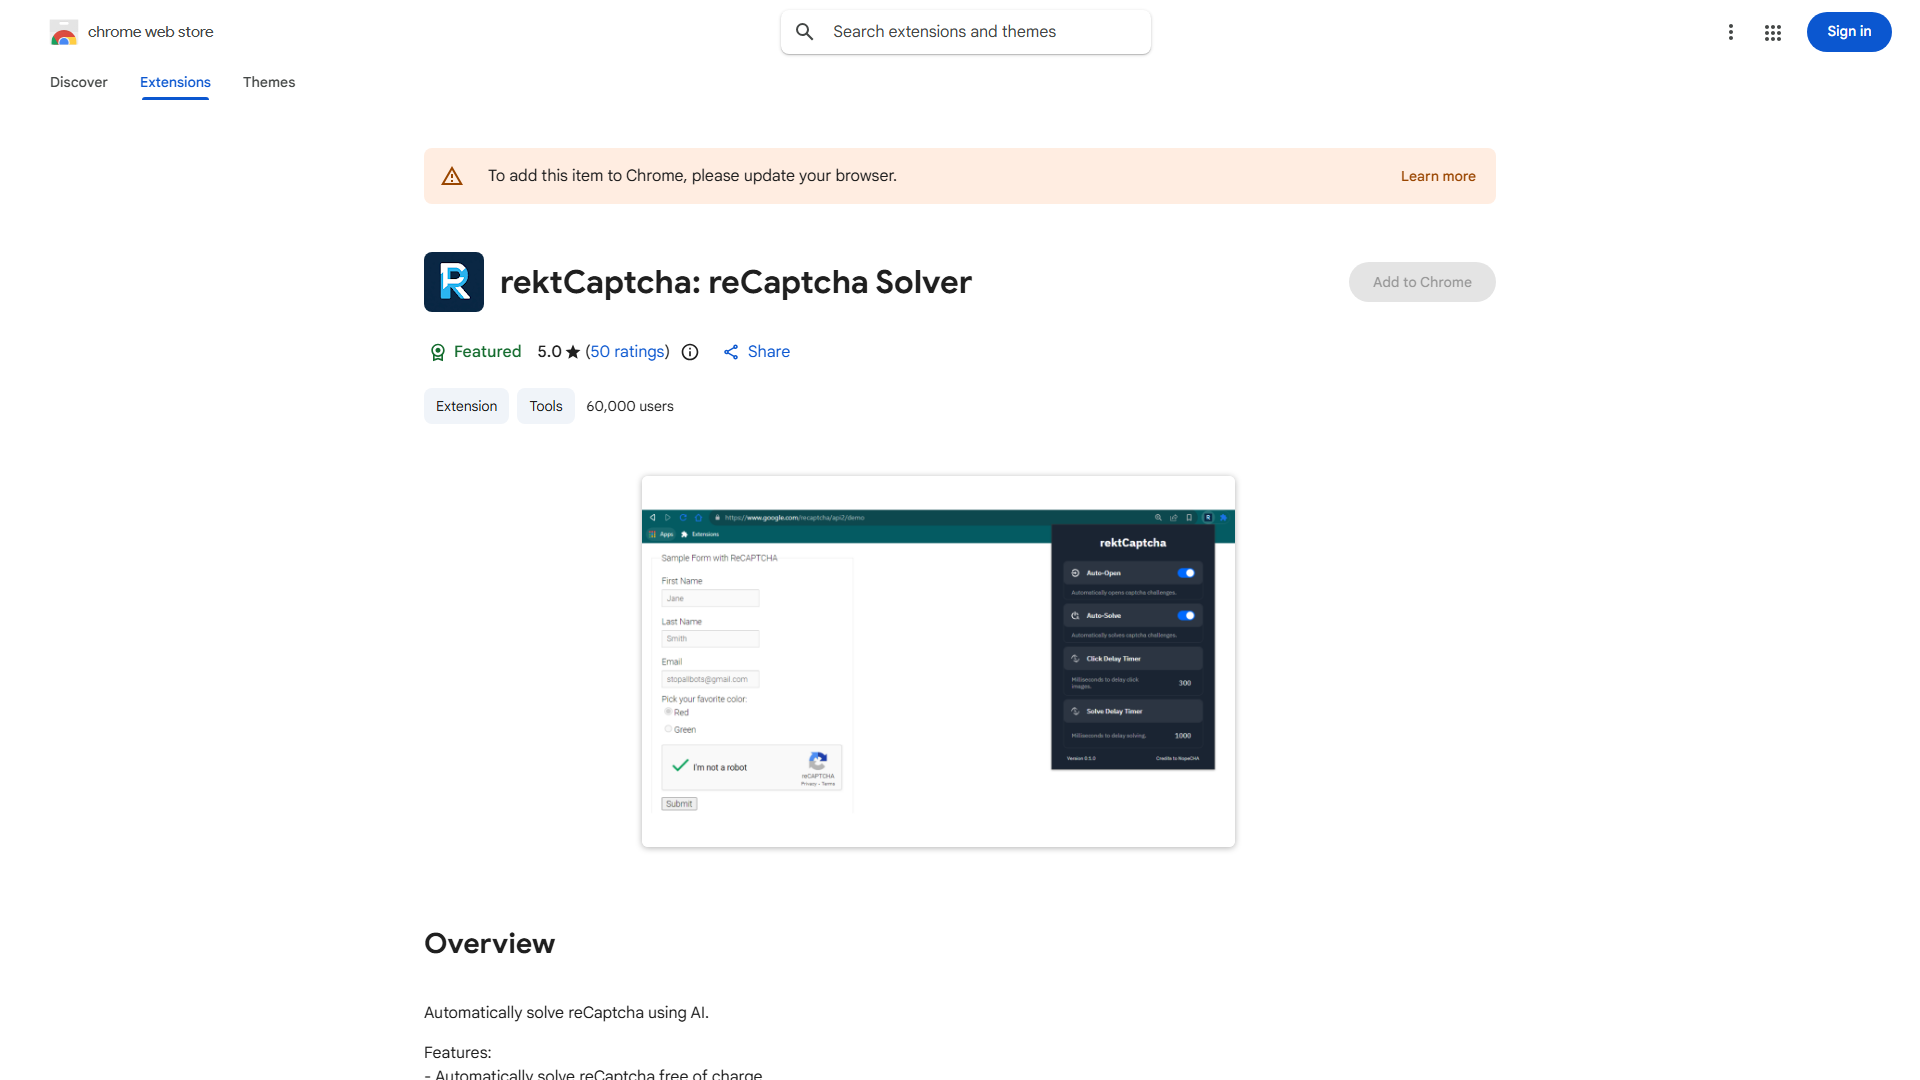Click the Chrome Web Store rainbow logo
Screen dimensions: 1920x1080
coord(64,31)
